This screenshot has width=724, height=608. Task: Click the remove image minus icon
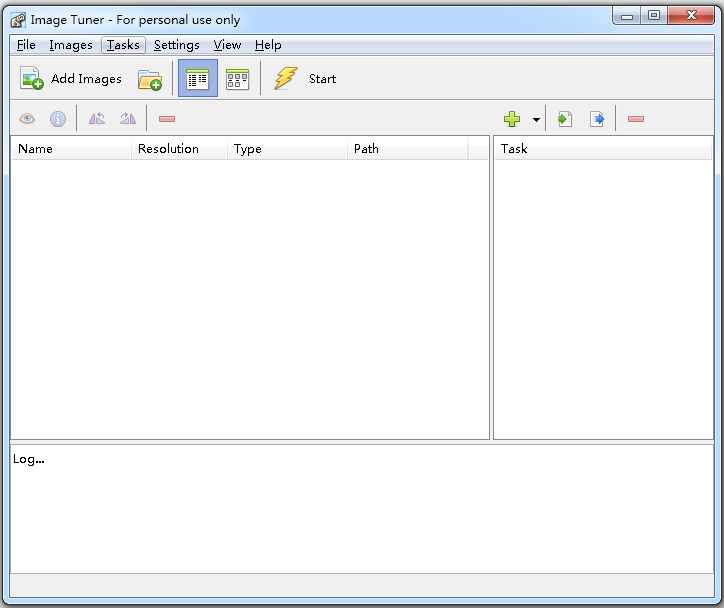tap(167, 119)
